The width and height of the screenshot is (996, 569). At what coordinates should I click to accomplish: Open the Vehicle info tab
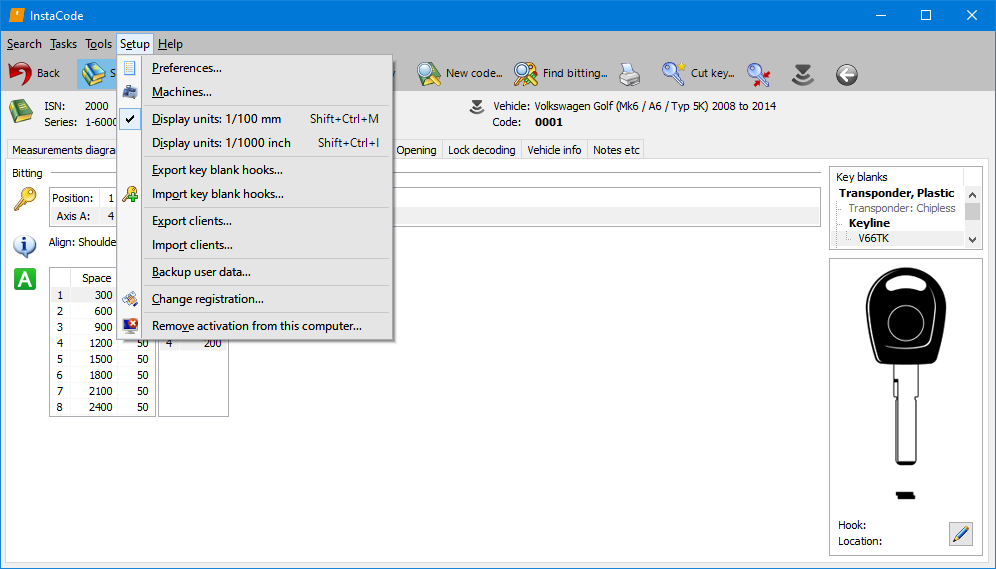[554, 150]
